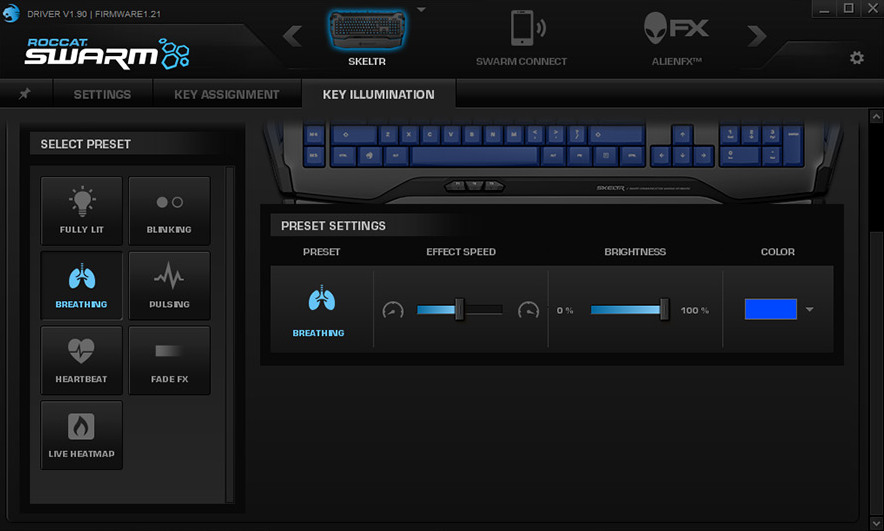This screenshot has height=531, width=884.
Task: Open the Key Assignment tab
Action: 227,94
